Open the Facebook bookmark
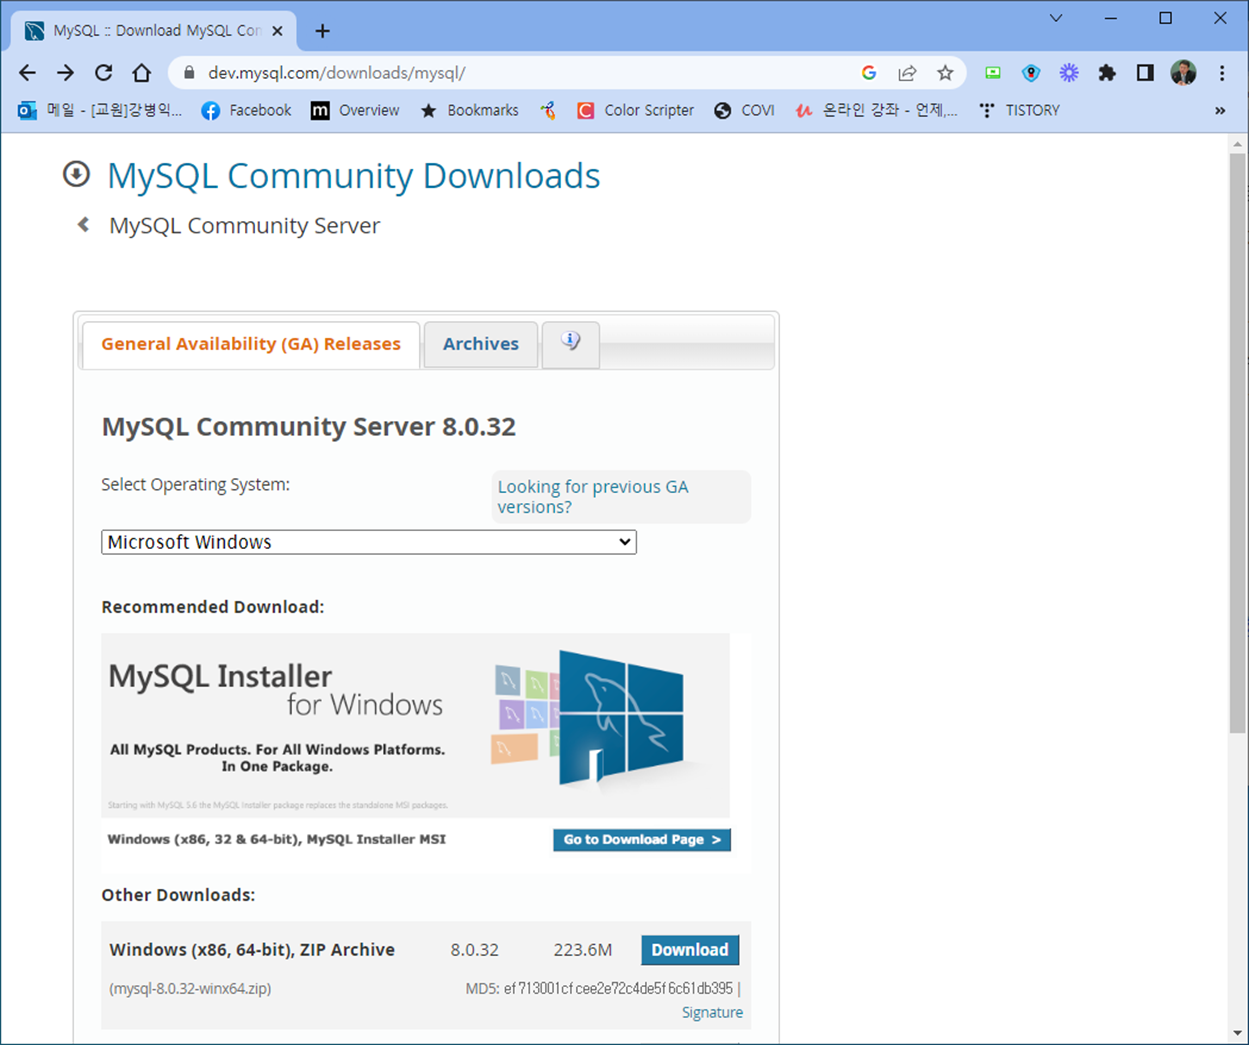Viewport: 1249px width, 1045px height. 246,110
